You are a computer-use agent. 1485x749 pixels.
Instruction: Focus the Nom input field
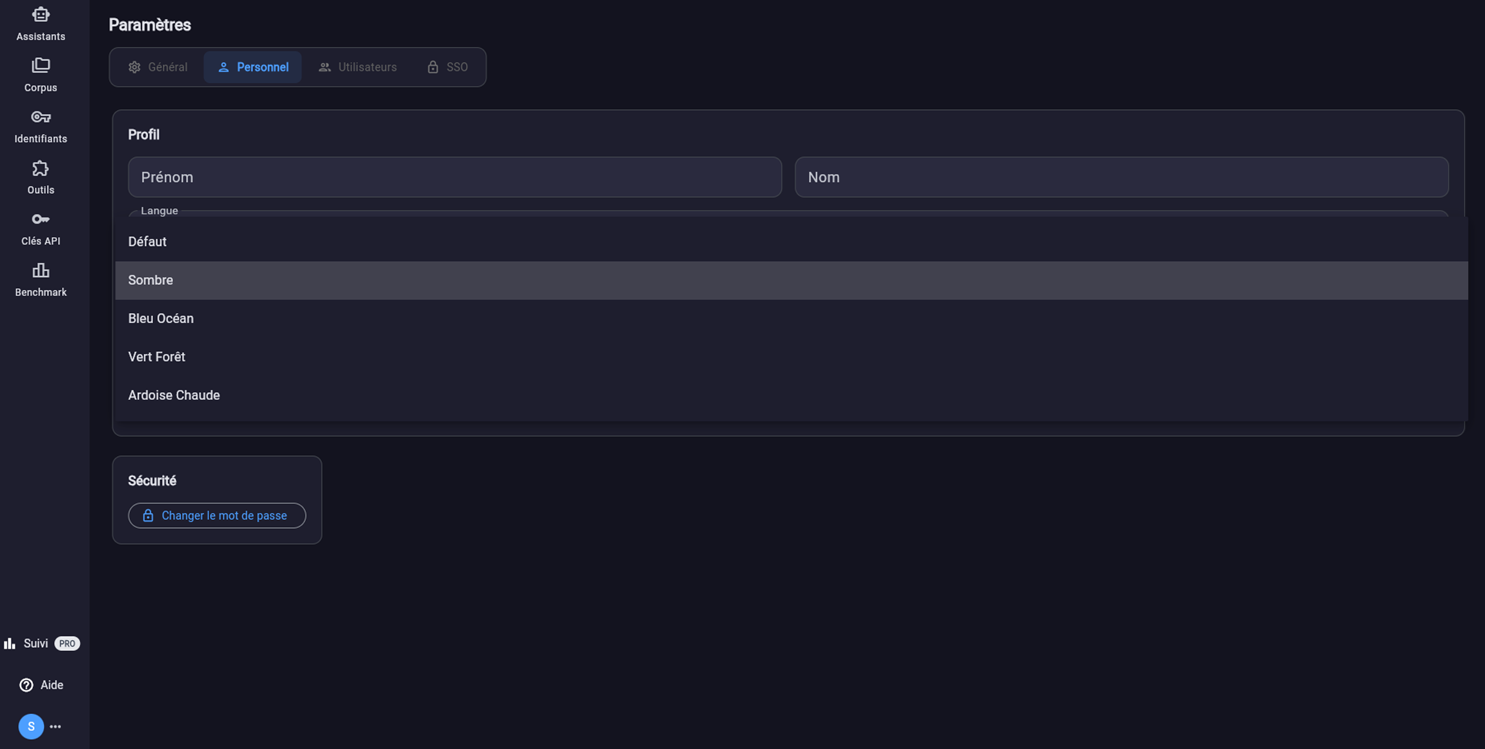click(1122, 177)
